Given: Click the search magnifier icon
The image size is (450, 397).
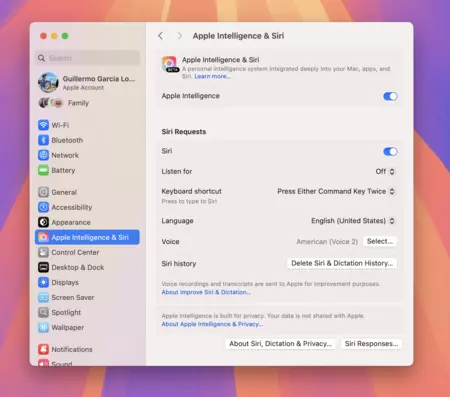Looking at the screenshot, I should (x=41, y=58).
